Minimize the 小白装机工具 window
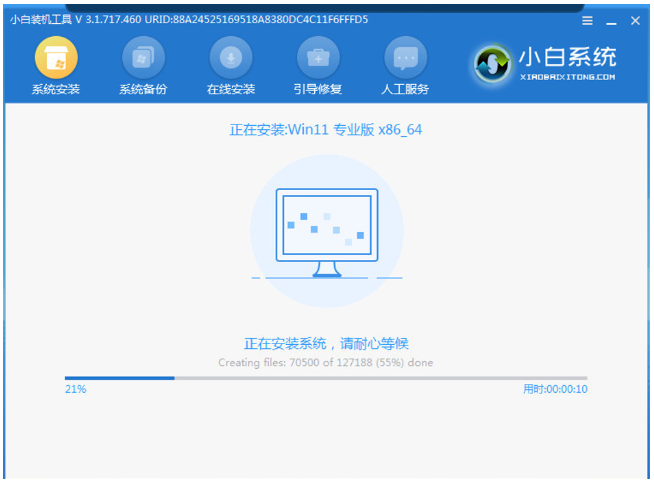 pos(611,24)
